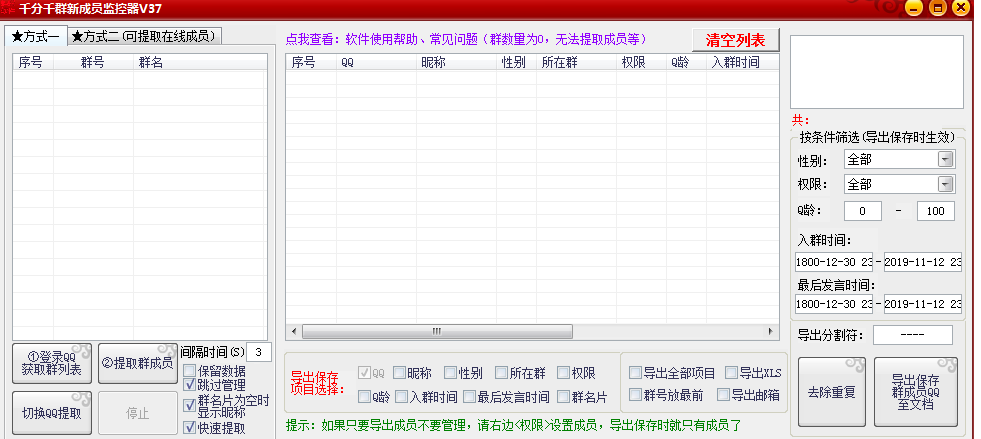Open the 权限 filter dropdown

[x=945, y=184]
